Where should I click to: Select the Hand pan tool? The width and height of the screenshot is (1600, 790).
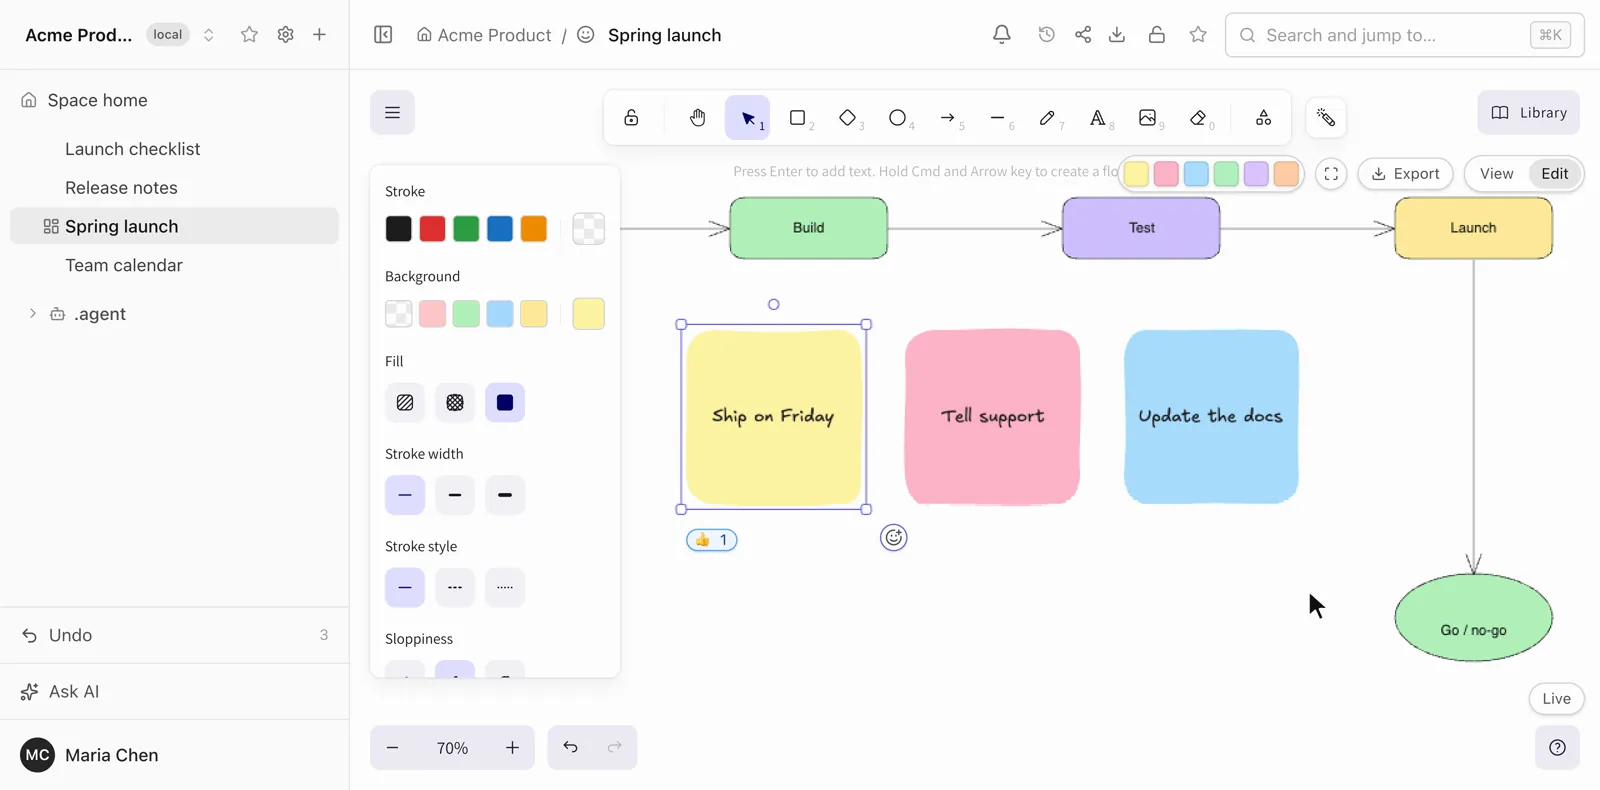click(697, 118)
